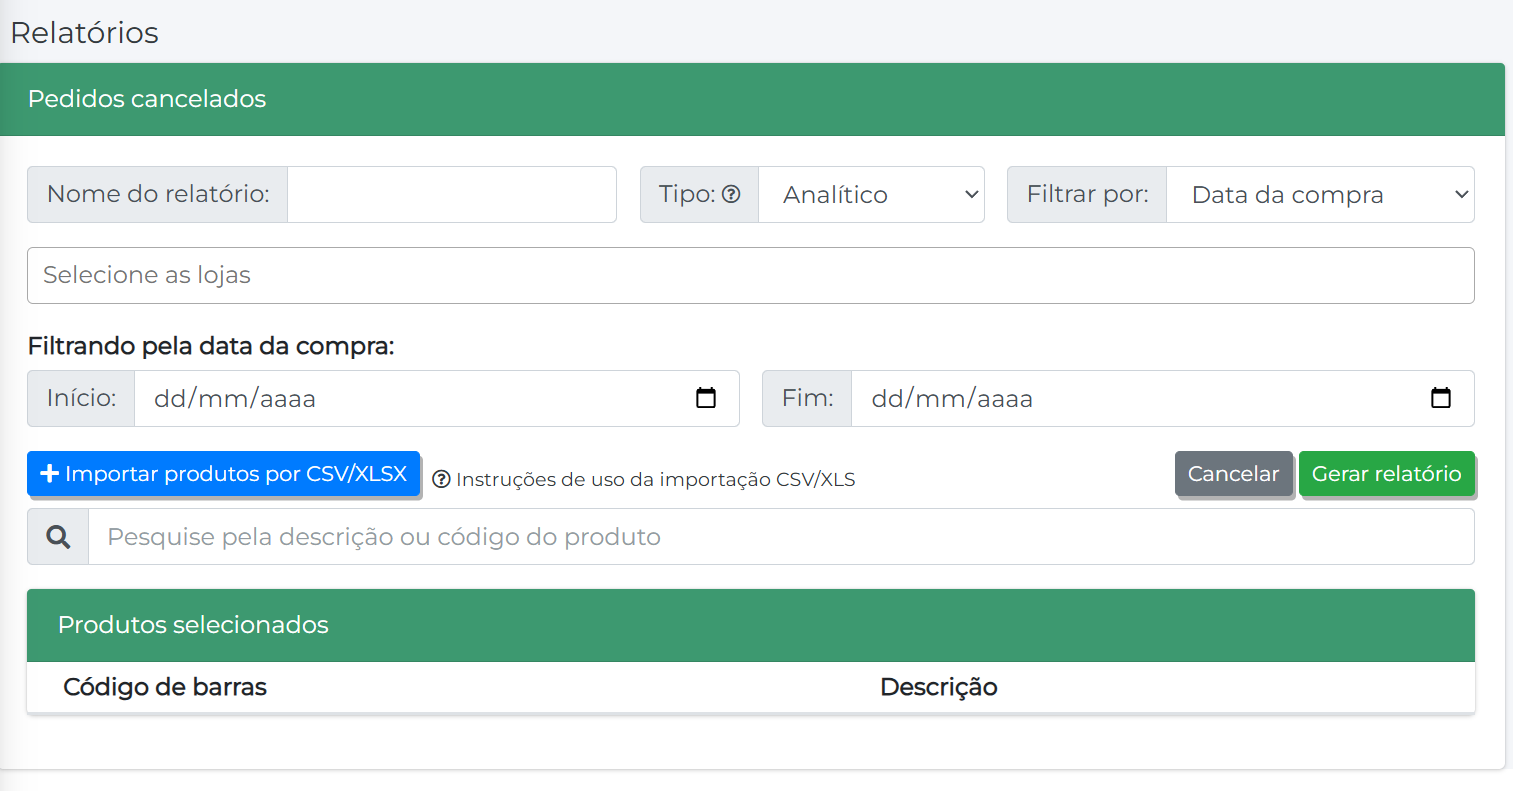This screenshot has height=791, width=1513.
Task: Focus the Nome do relatório text field
Action: click(451, 195)
